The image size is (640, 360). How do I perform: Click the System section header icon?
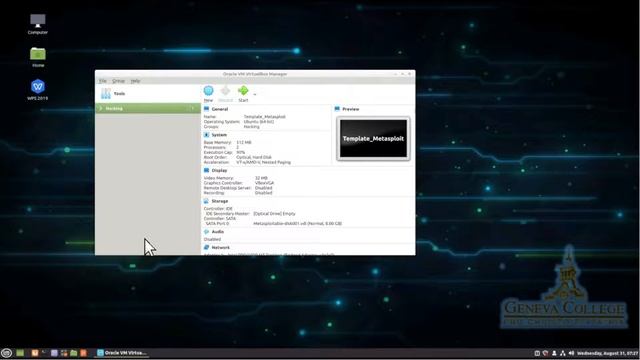tap(206, 135)
